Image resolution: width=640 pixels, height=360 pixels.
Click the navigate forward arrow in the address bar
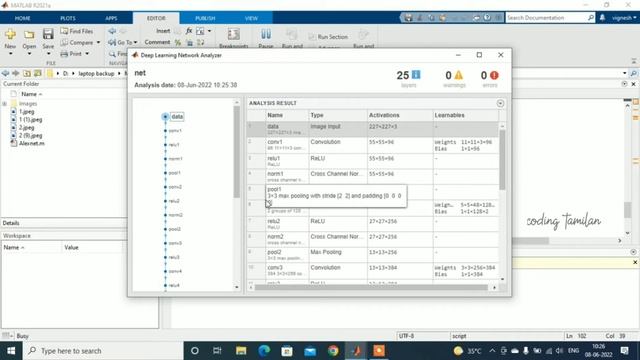pyautogui.click(x=16, y=73)
